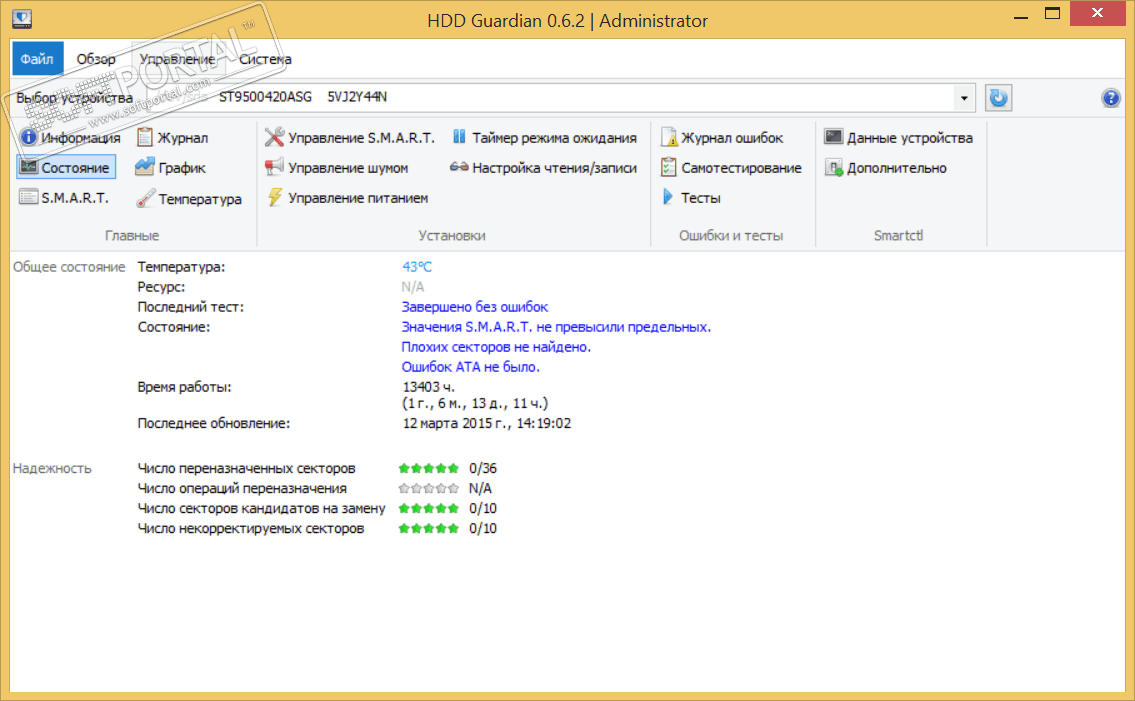Switch to the Система ribbon tab
This screenshot has width=1135, height=701.
click(x=265, y=59)
